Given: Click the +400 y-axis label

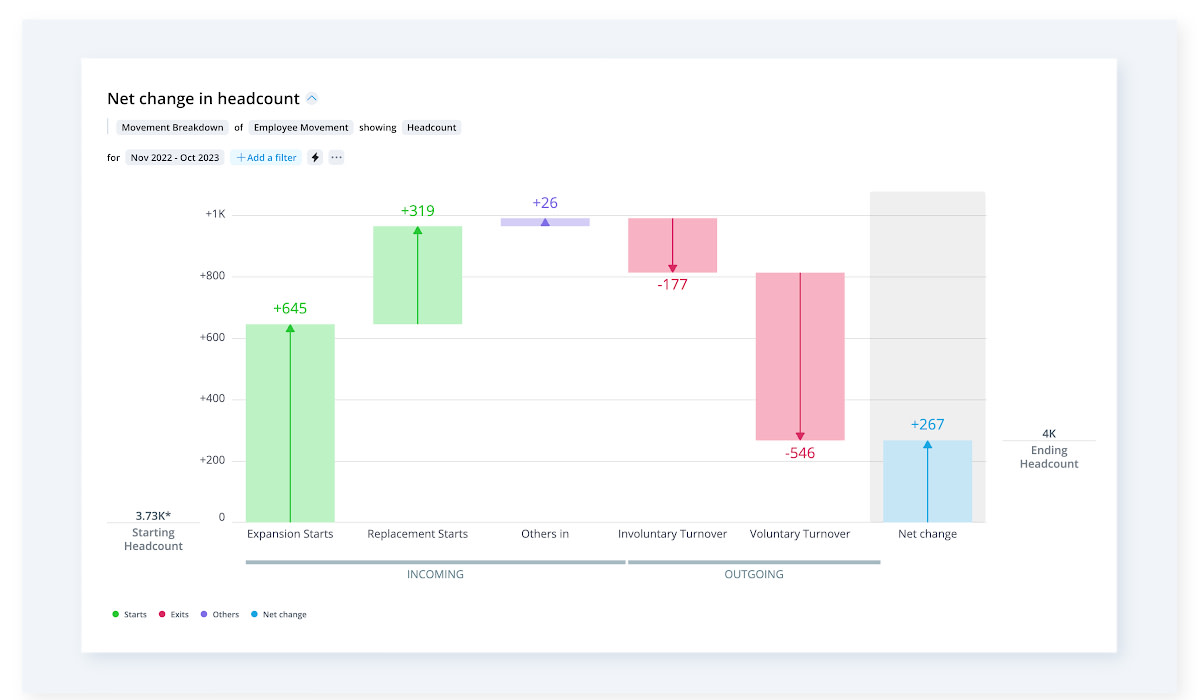Looking at the screenshot, I should 212,399.
